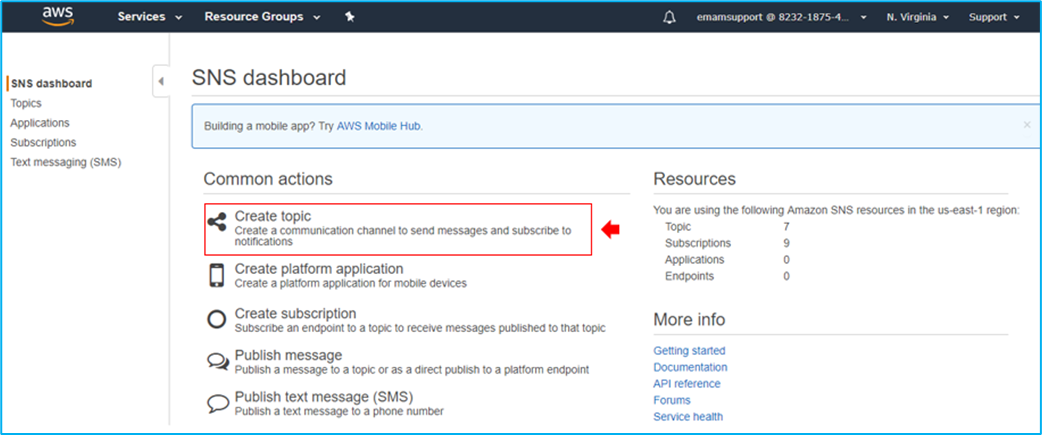Click the Create subscription circle icon
The width and height of the screenshot is (1042, 435).
pyautogui.click(x=217, y=319)
